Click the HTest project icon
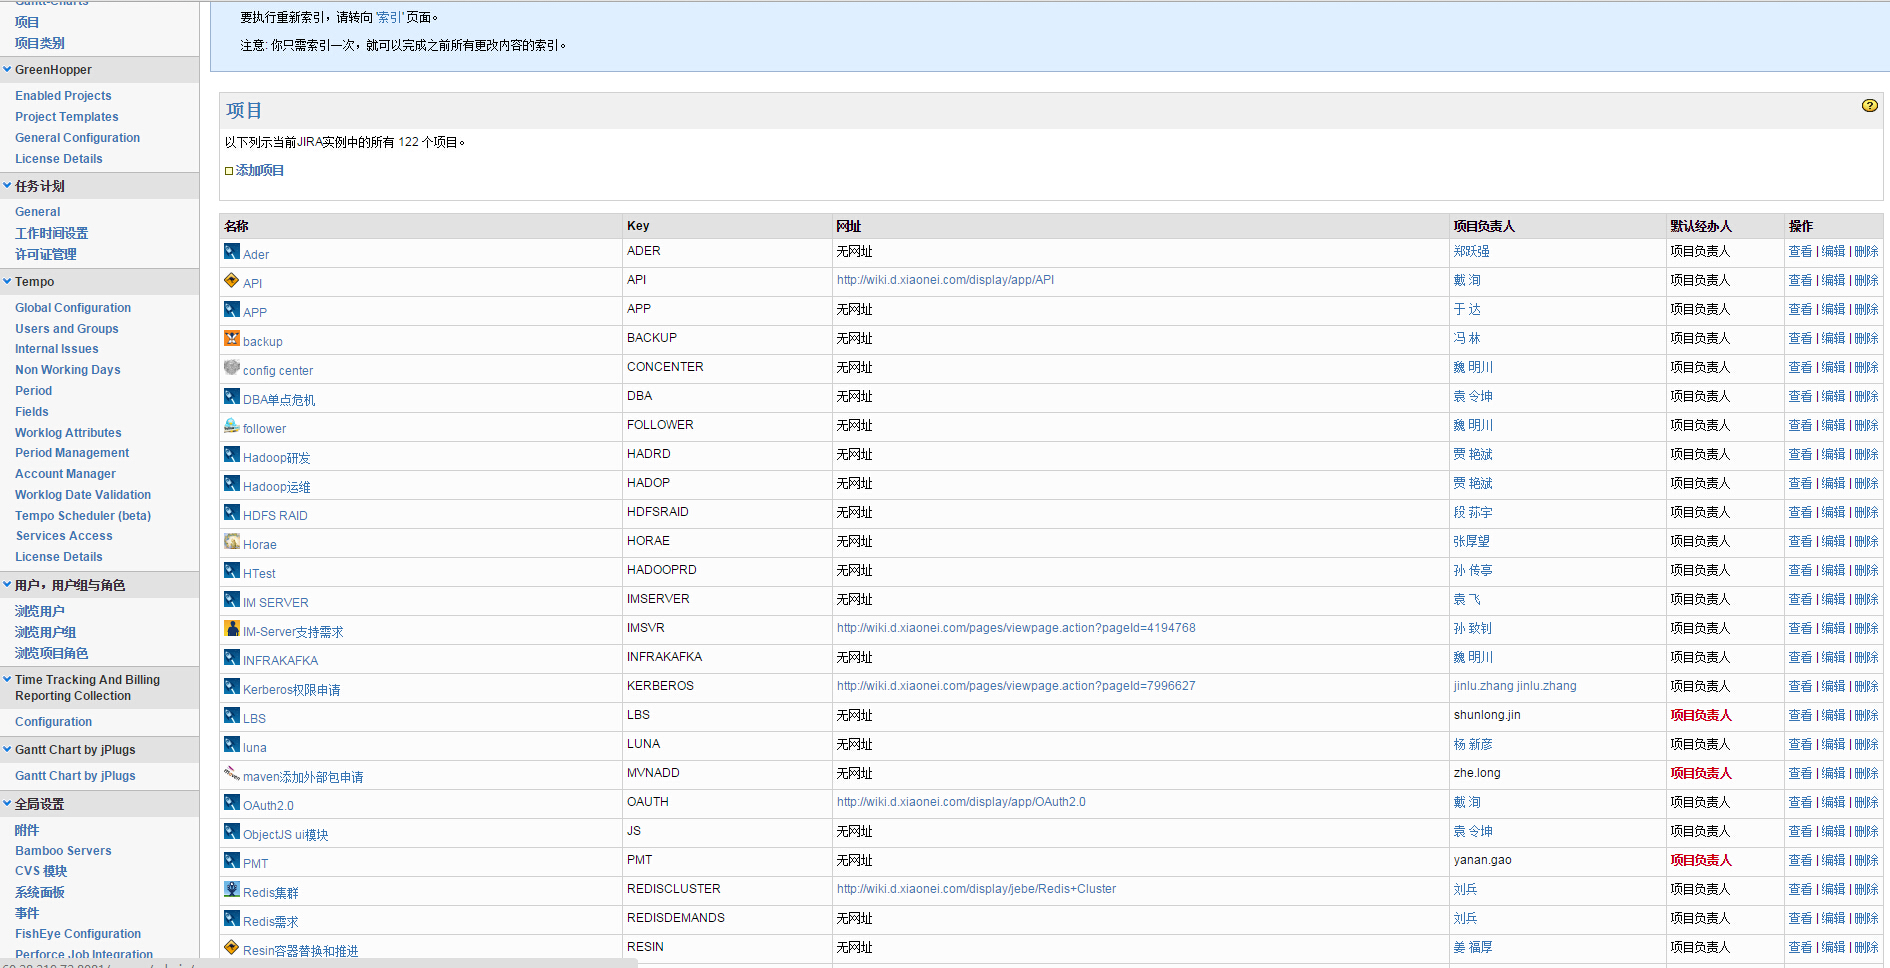Viewport: 1890px width, 968px height. click(x=232, y=571)
